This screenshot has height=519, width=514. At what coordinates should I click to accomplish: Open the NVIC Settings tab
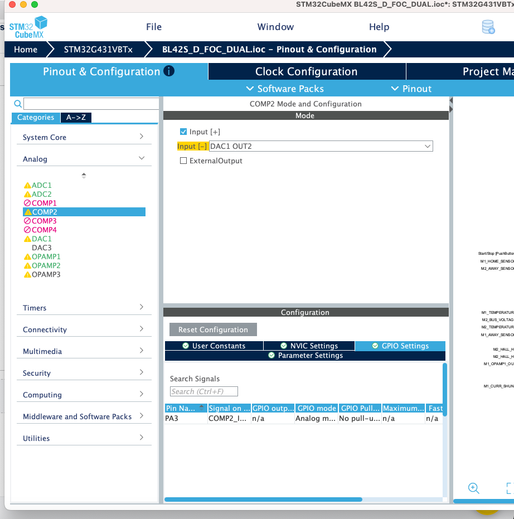[x=309, y=346]
